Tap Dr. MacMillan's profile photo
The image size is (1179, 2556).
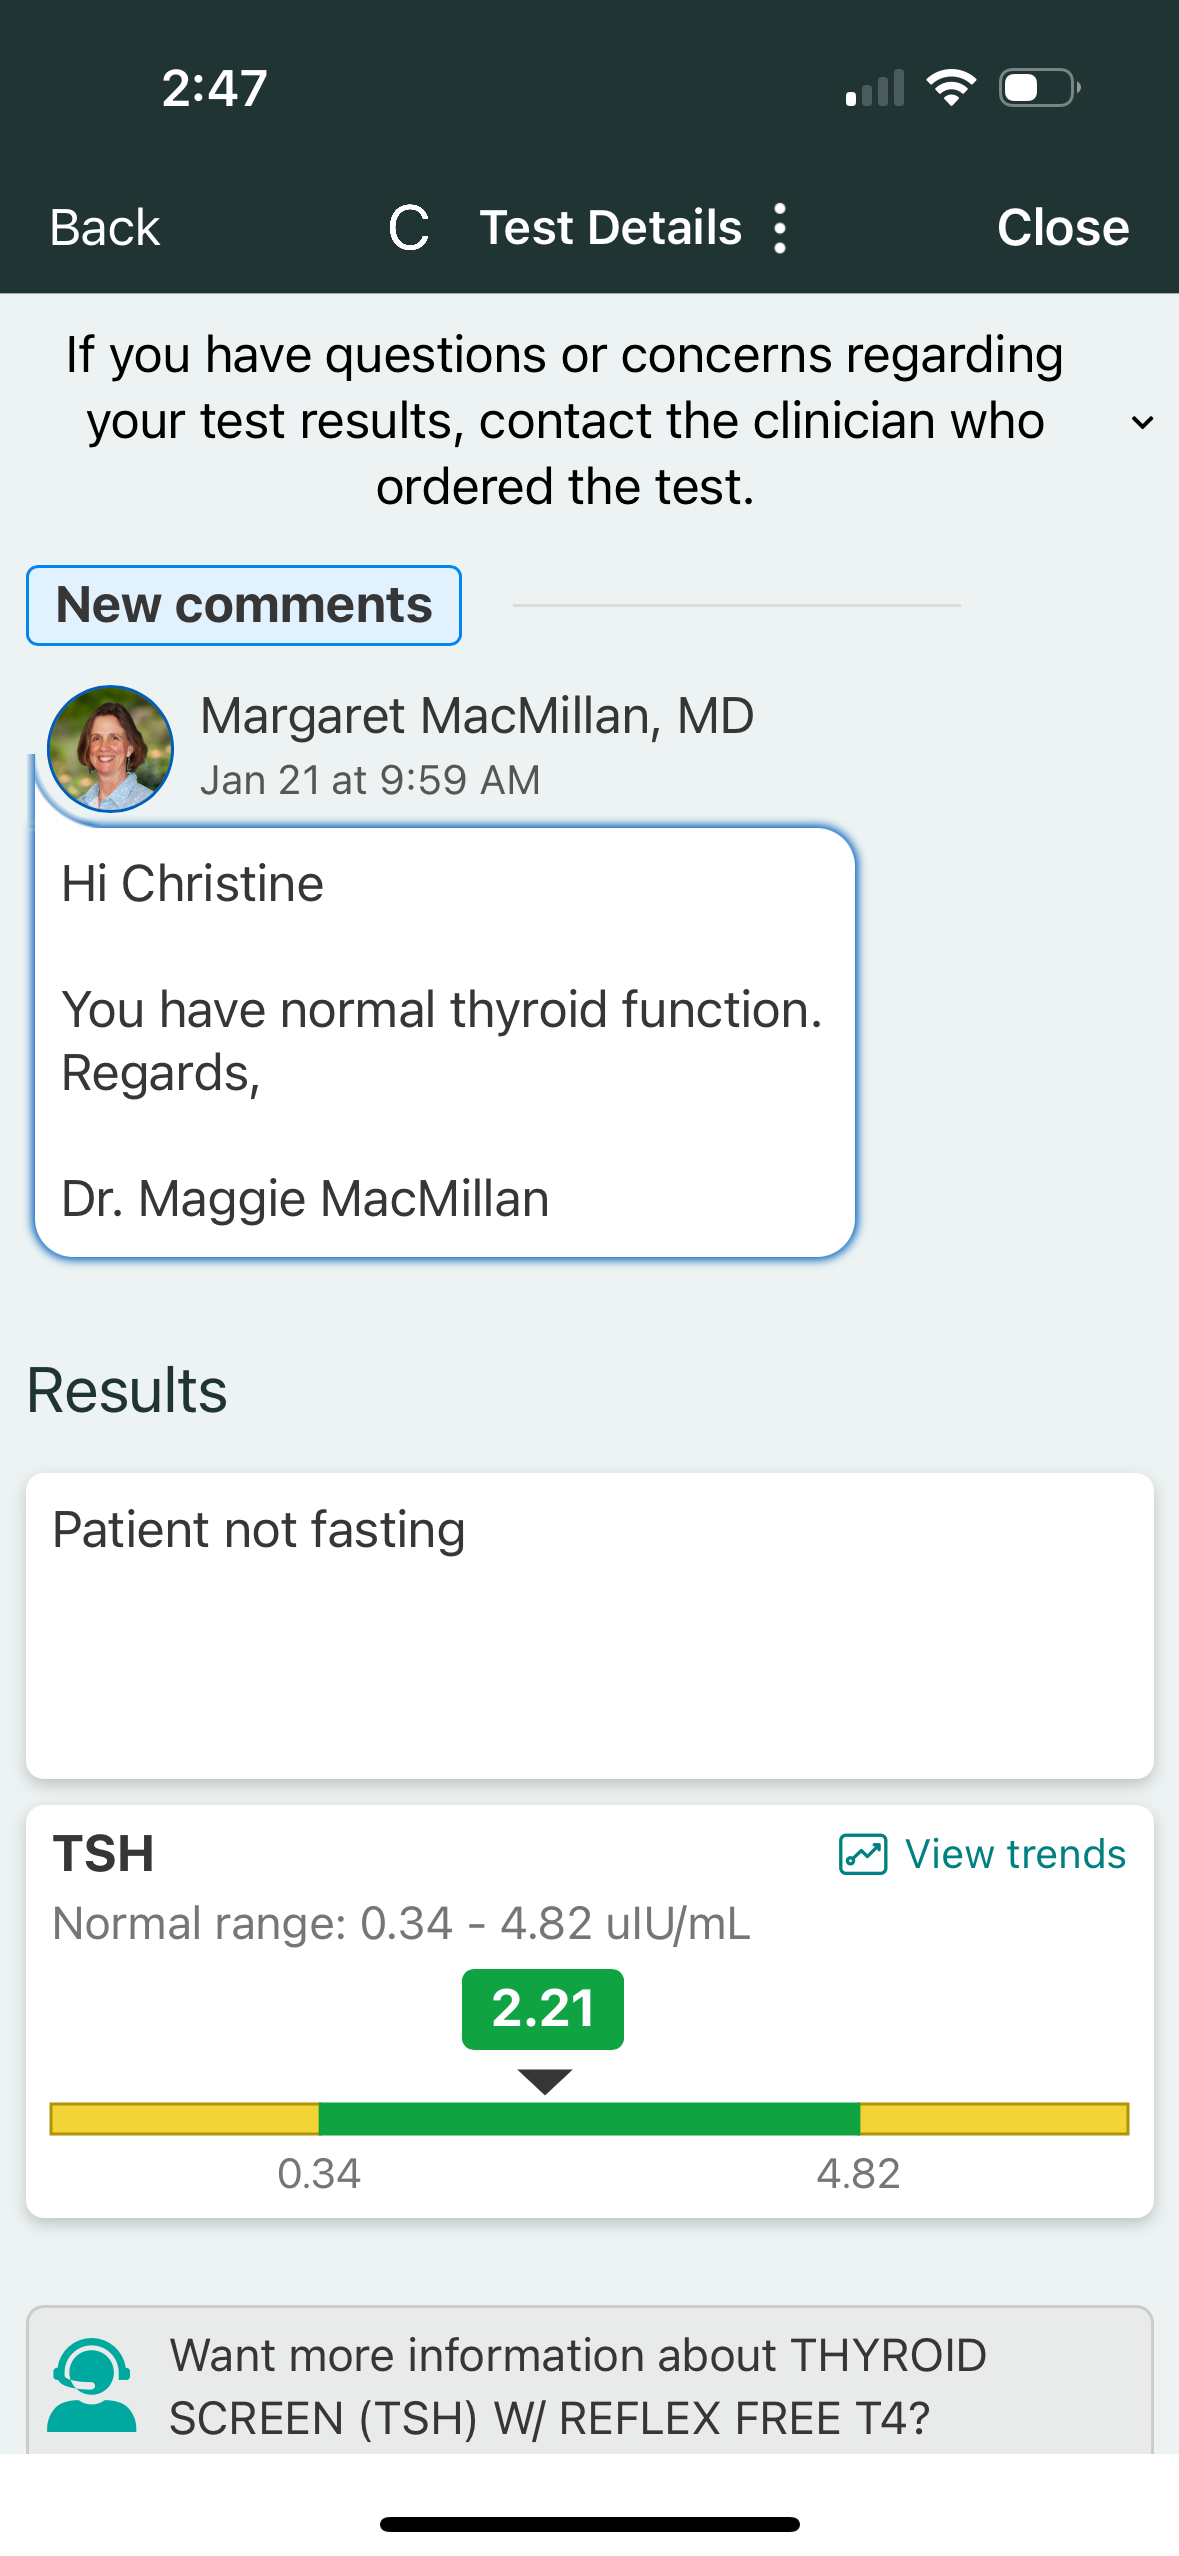110,748
